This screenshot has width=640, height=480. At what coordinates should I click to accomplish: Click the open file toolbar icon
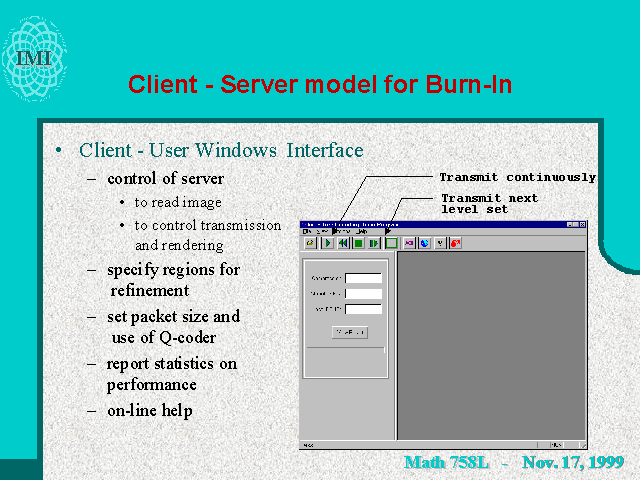pyautogui.click(x=310, y=243)
